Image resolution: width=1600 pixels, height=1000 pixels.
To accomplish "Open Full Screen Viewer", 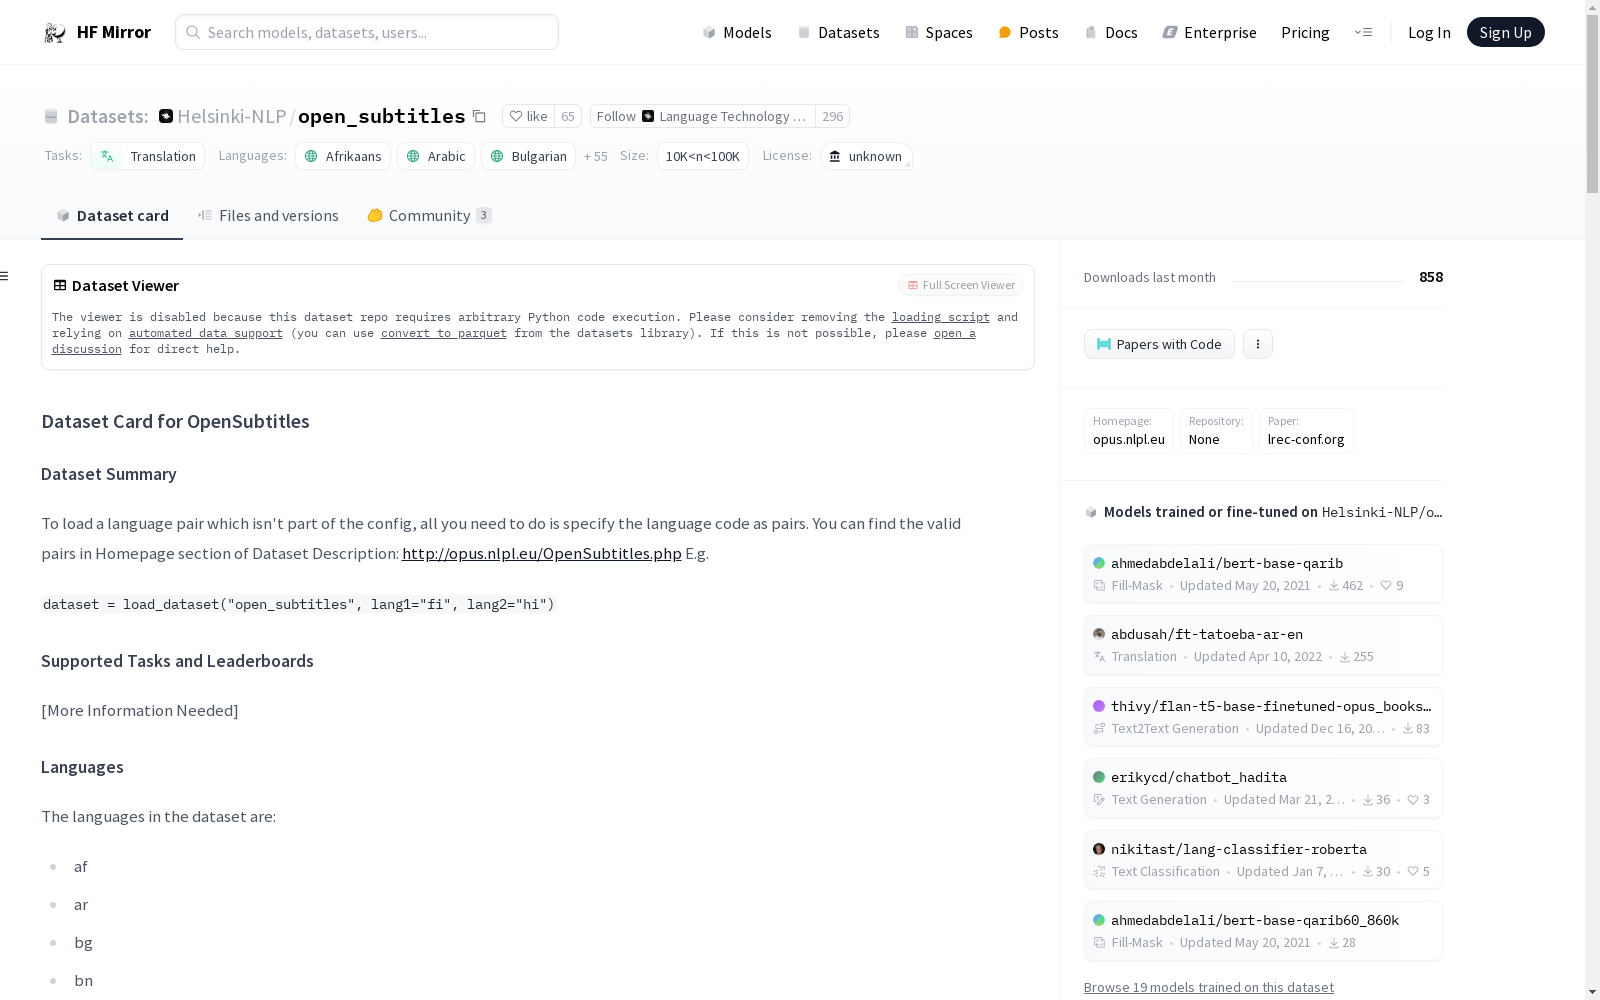I will coord(961,285).
